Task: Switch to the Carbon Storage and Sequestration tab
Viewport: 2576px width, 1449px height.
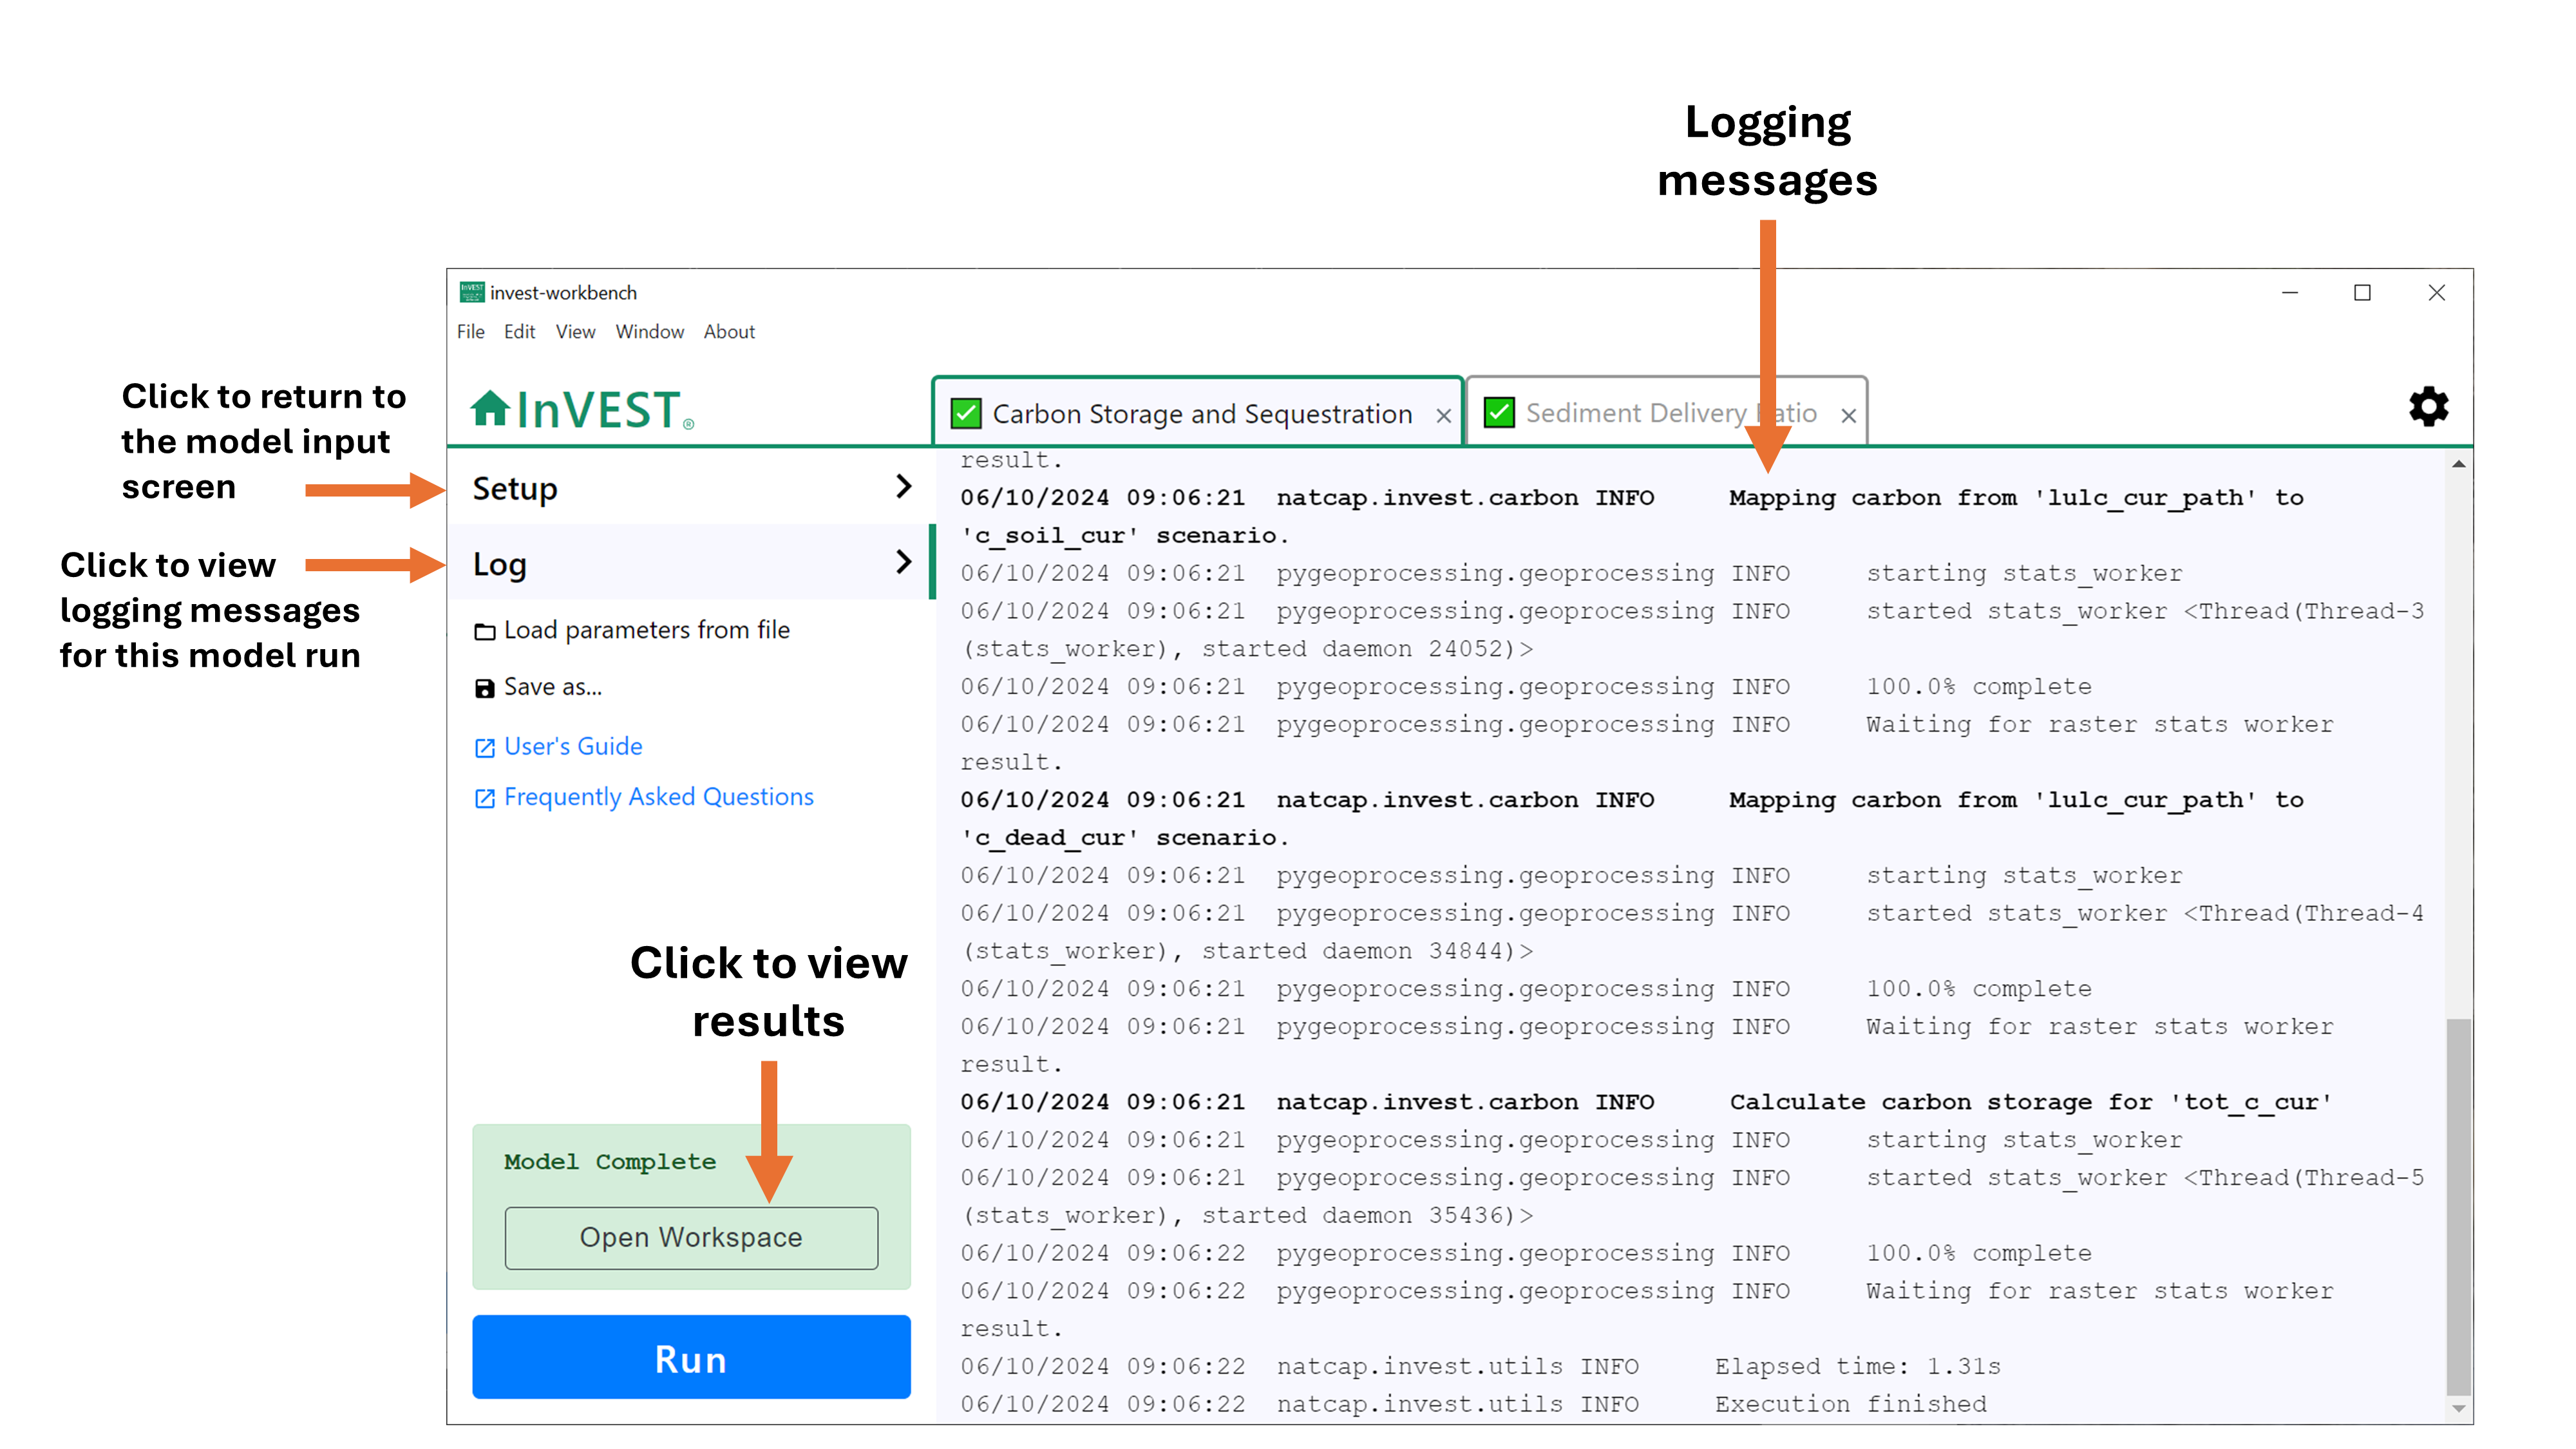Action: (1198, 412)
